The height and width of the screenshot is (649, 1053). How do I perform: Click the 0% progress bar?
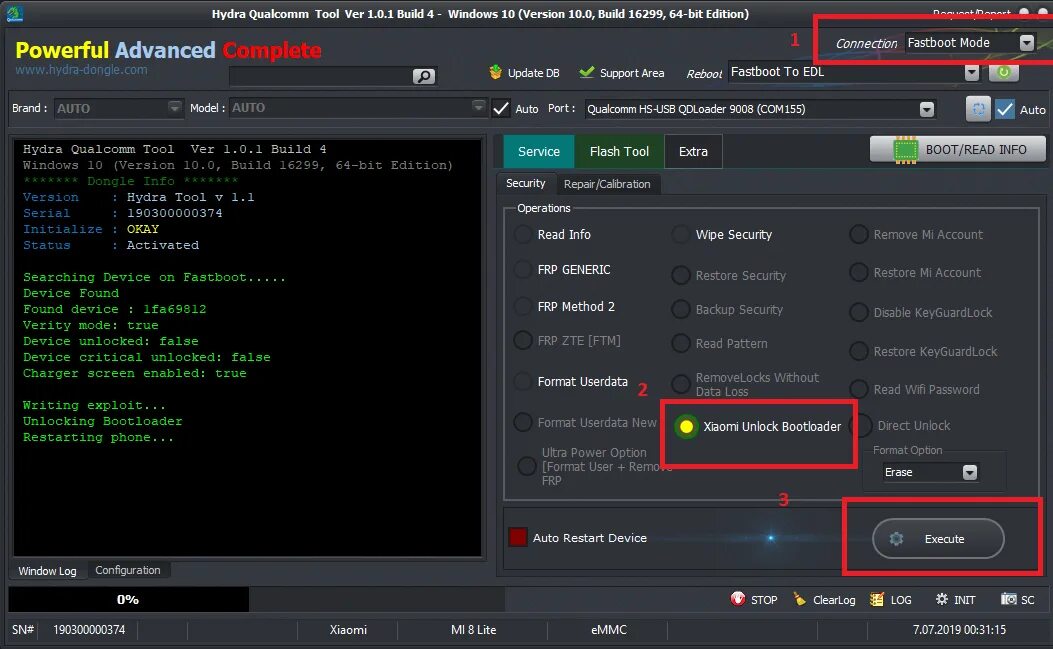coord(128,599)
